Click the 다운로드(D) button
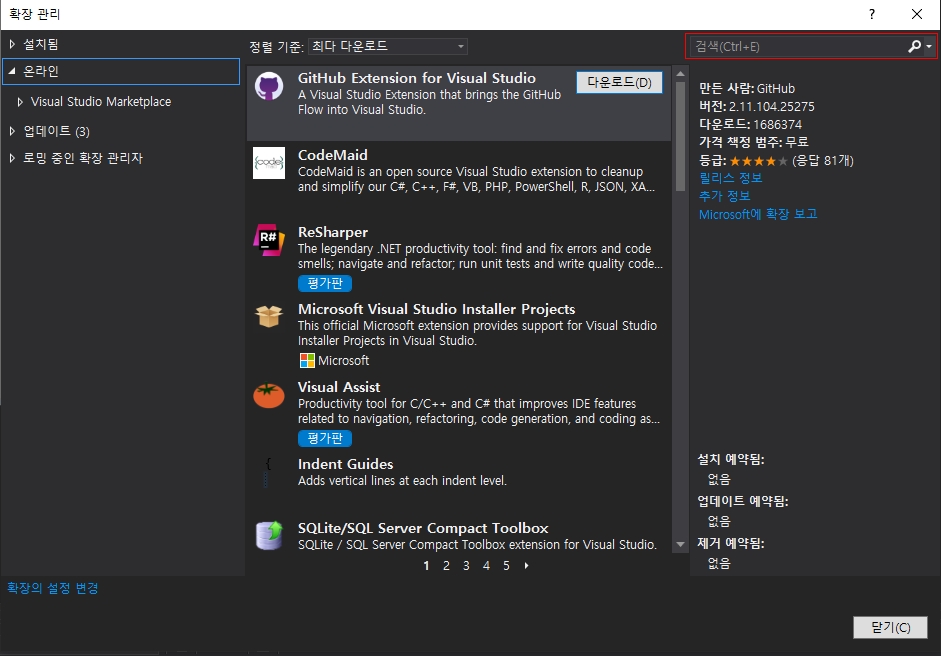The width and height of the screenshot is (941, 656). 619,82
